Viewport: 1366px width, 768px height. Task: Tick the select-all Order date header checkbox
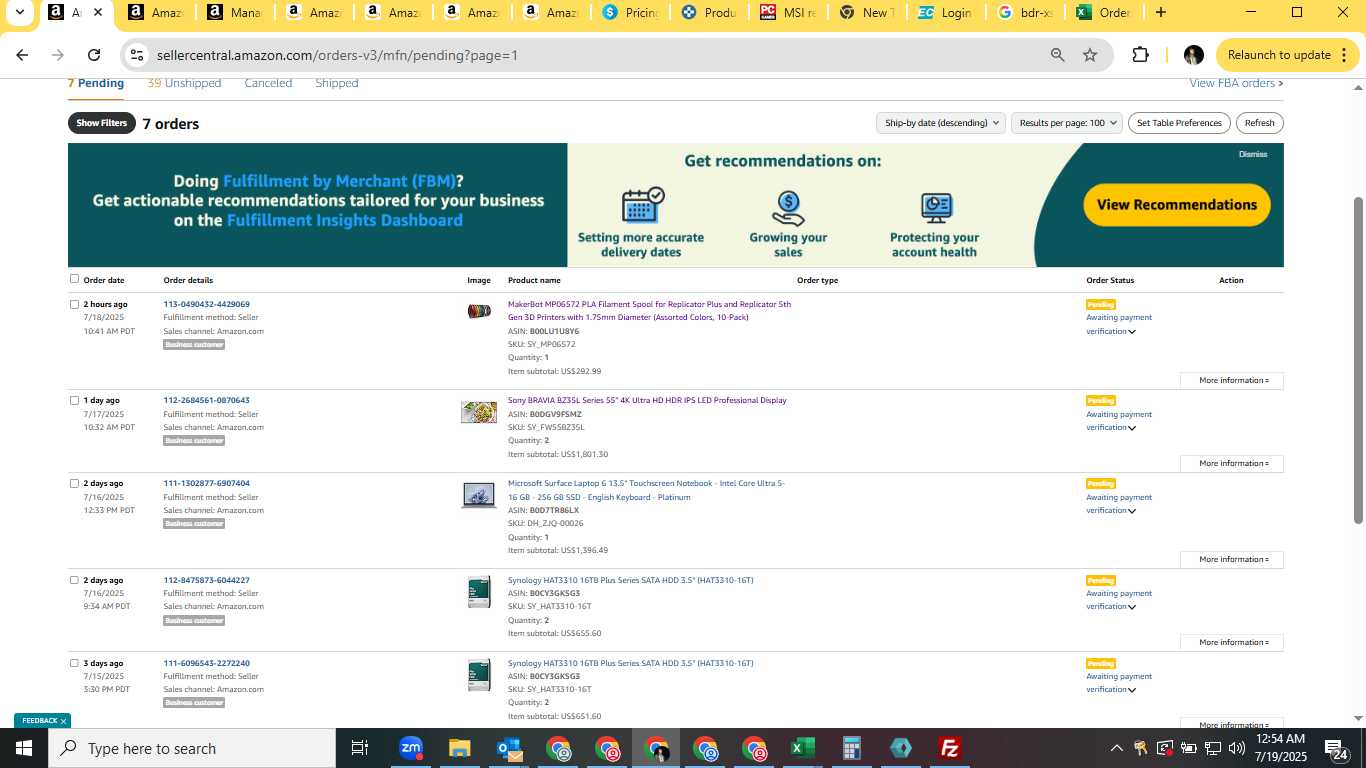(x=74, y=279)
